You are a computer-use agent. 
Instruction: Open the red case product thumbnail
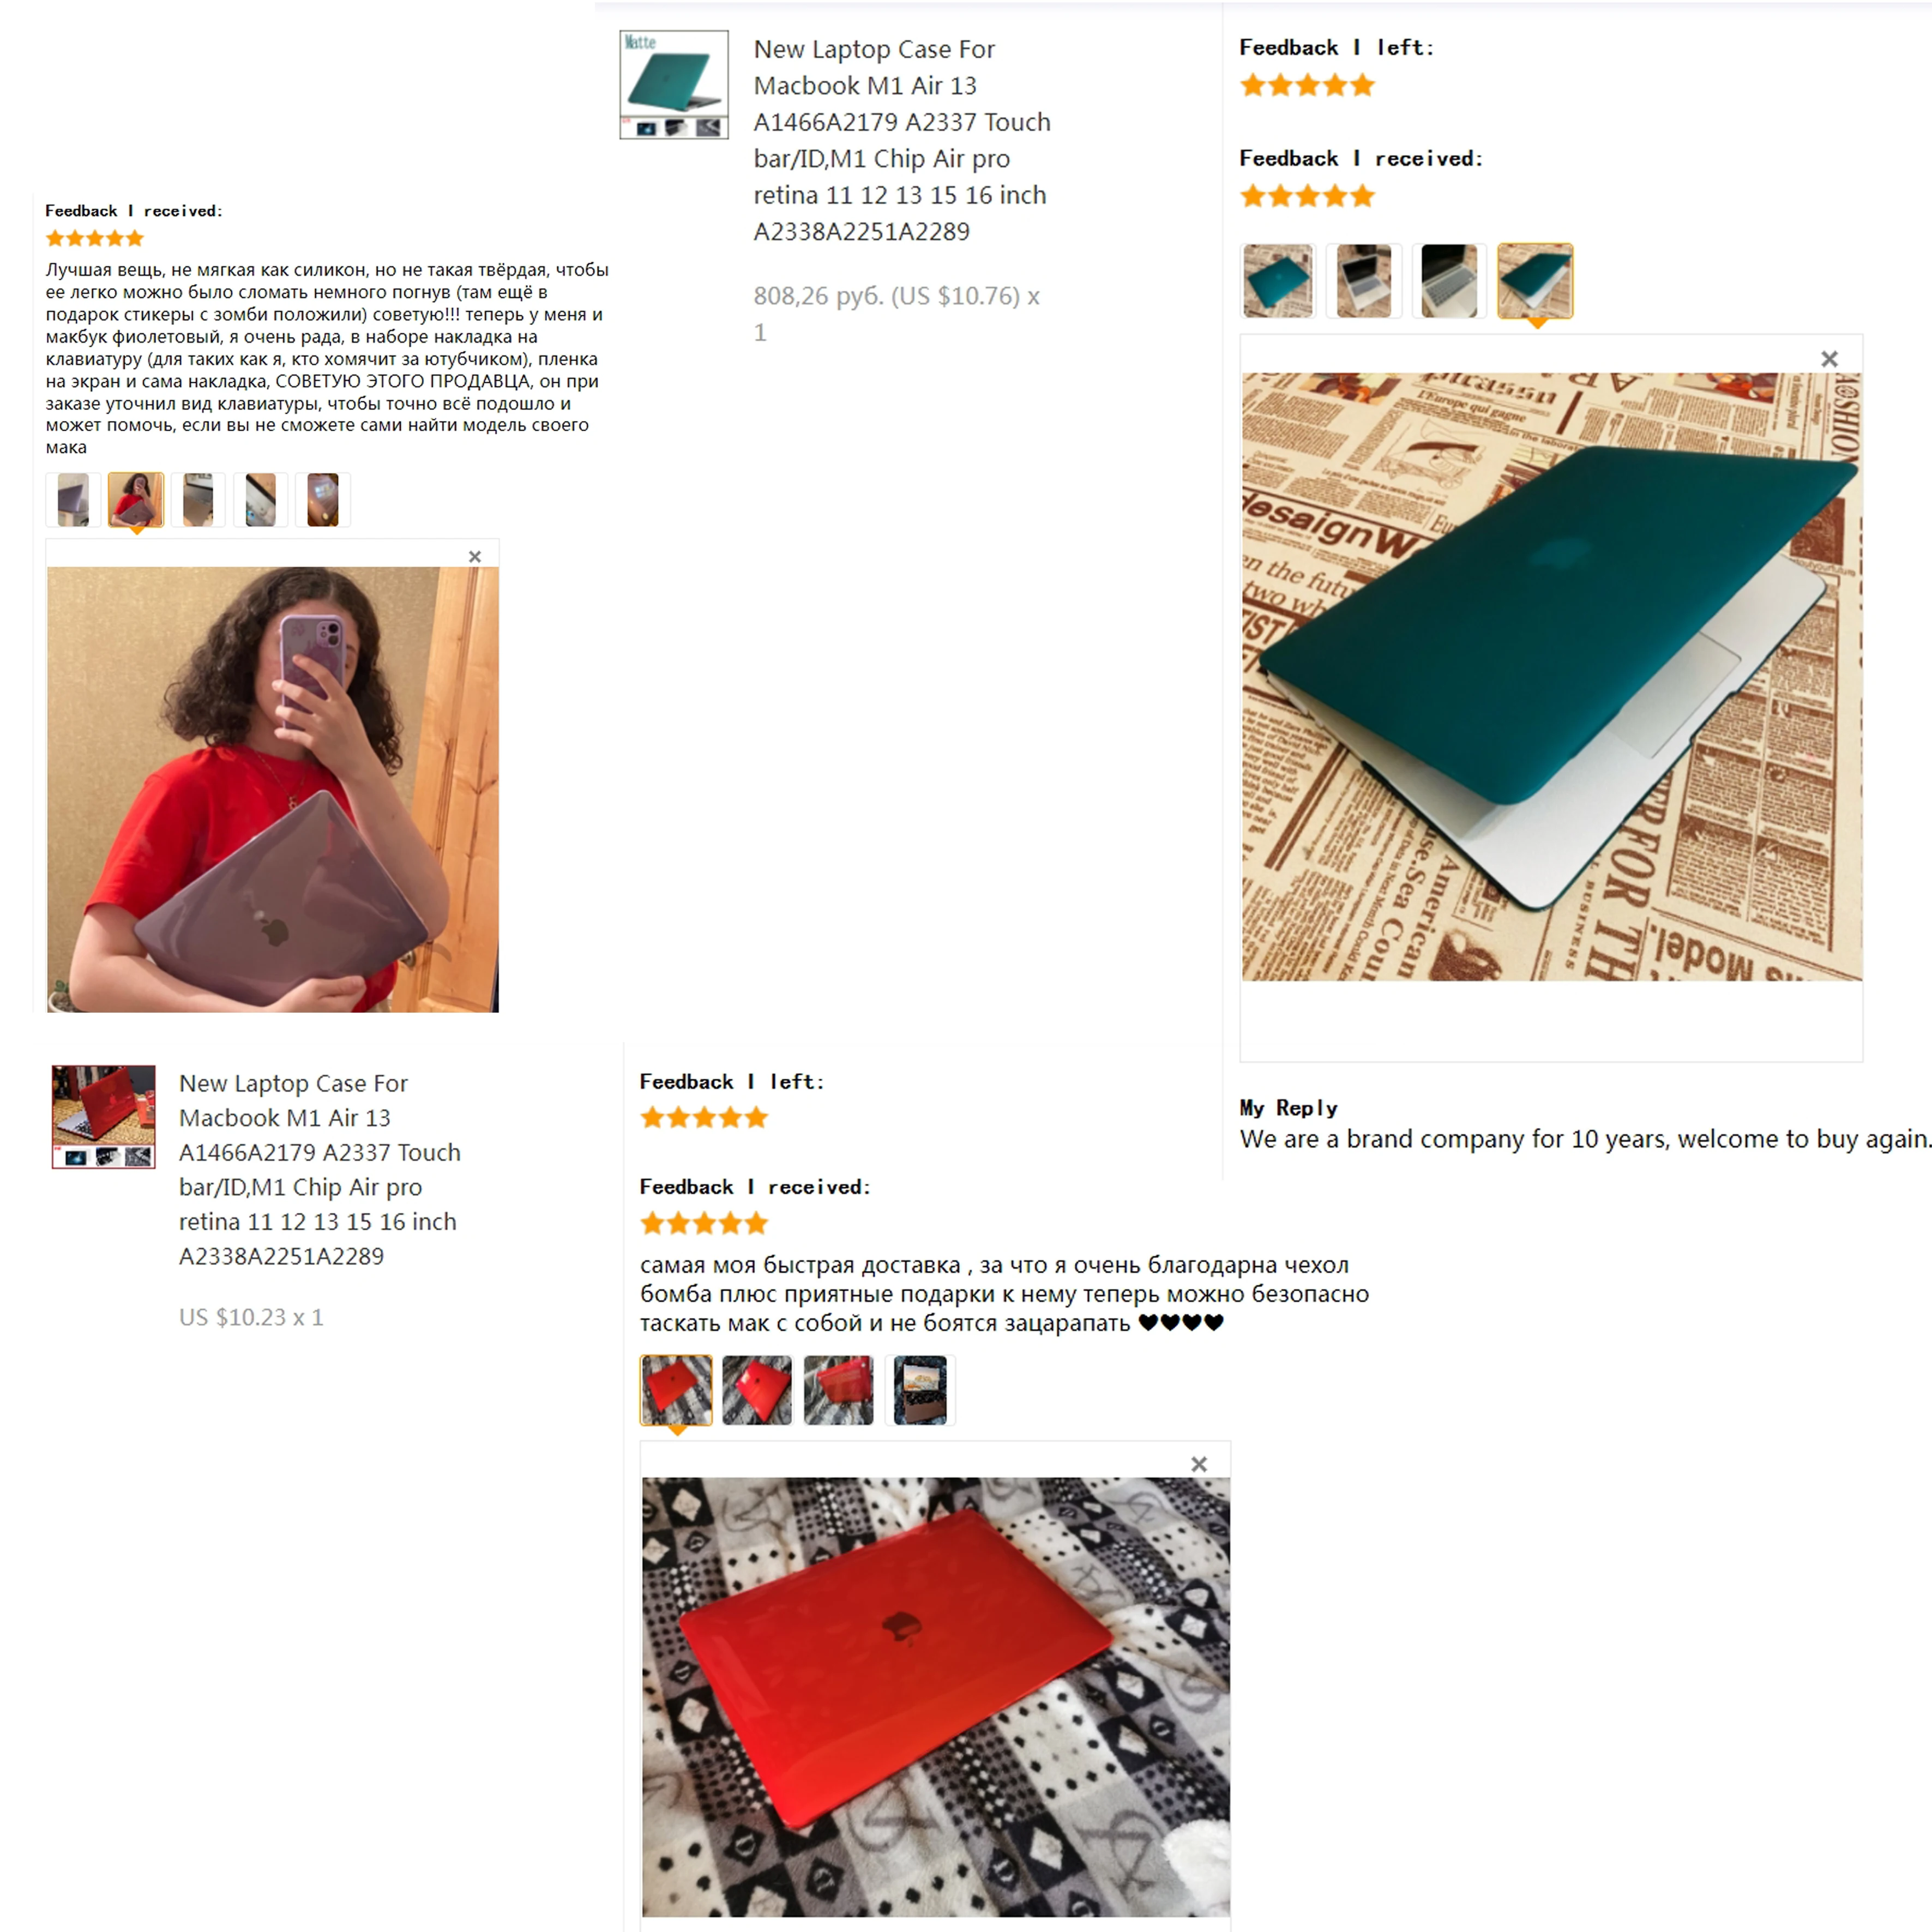pos(104,1116)
